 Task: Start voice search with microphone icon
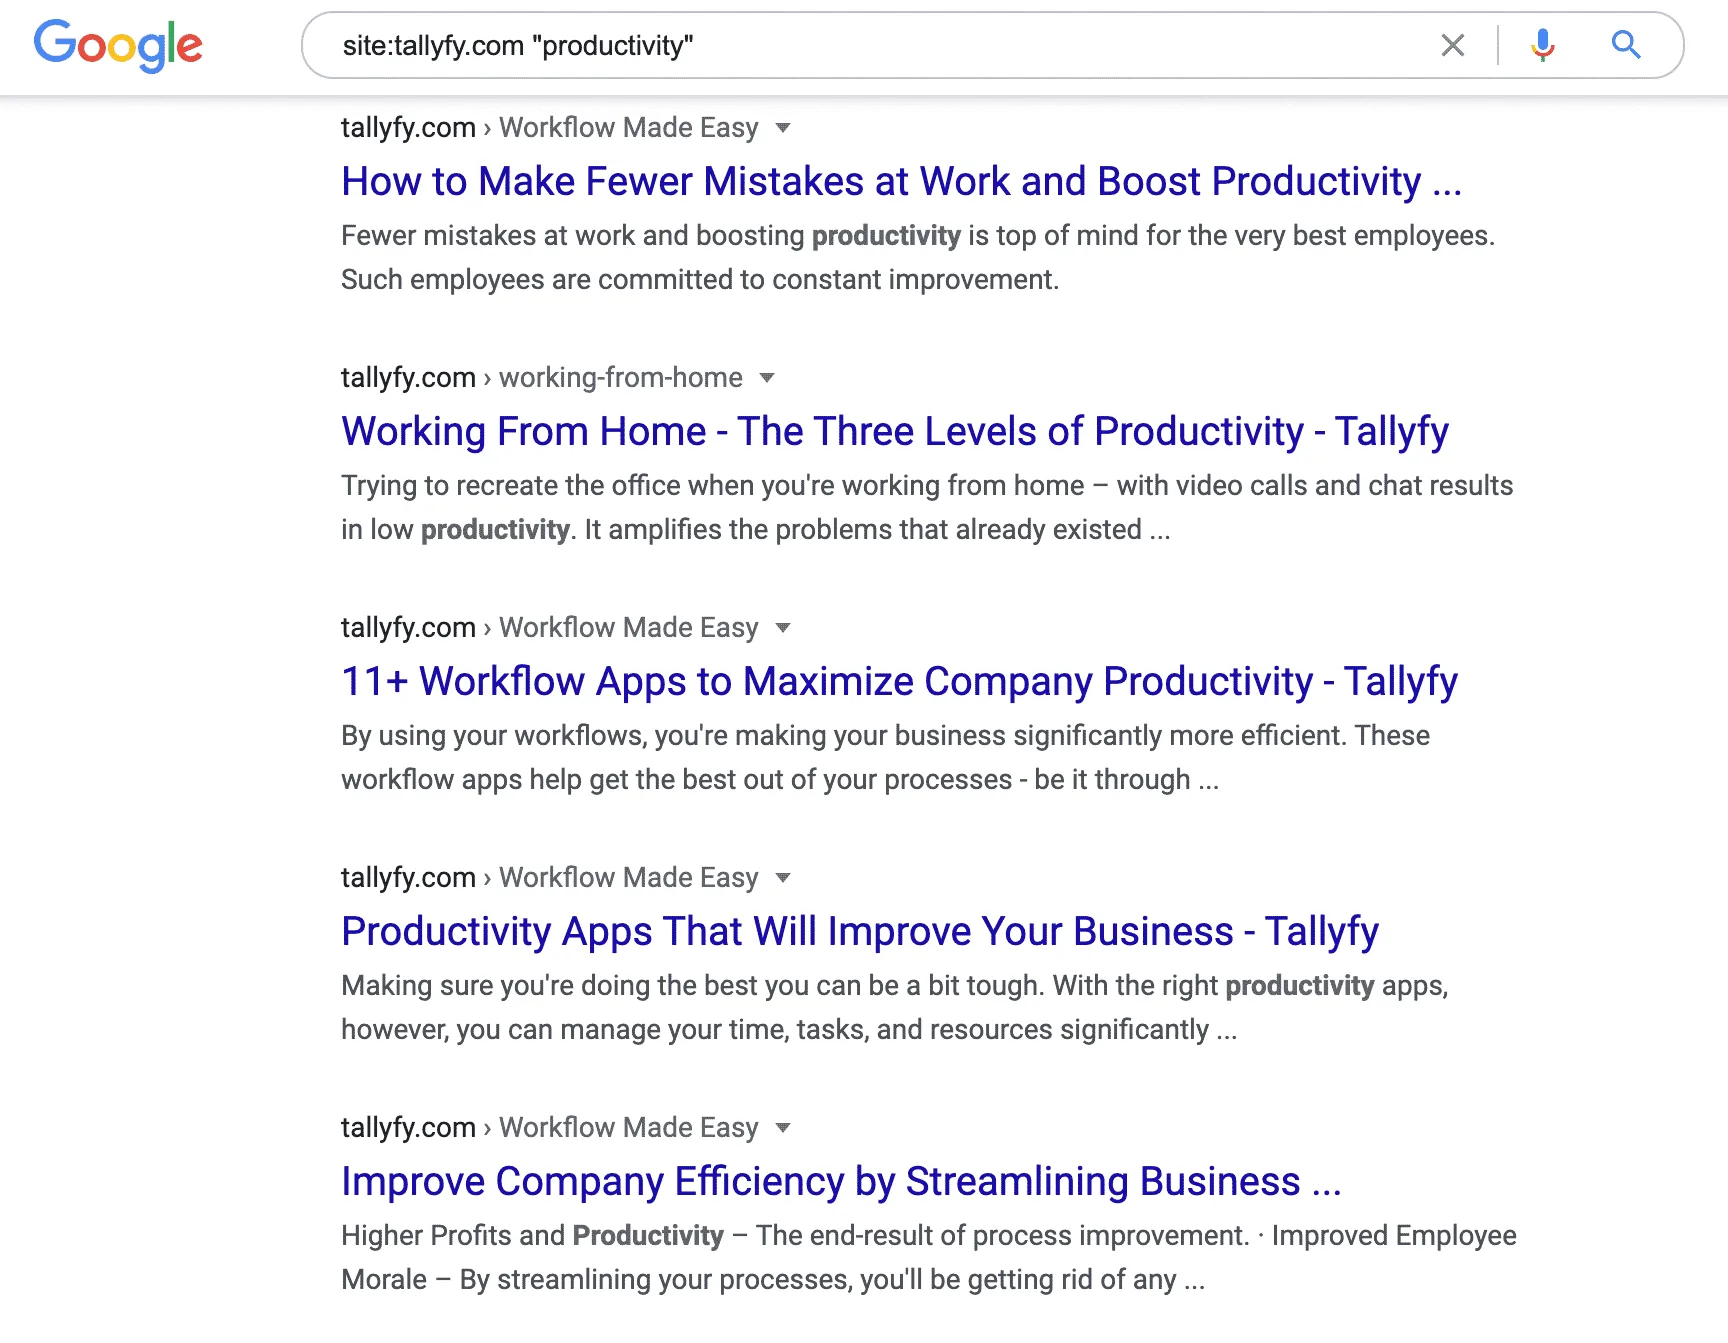pos(1543,45)
